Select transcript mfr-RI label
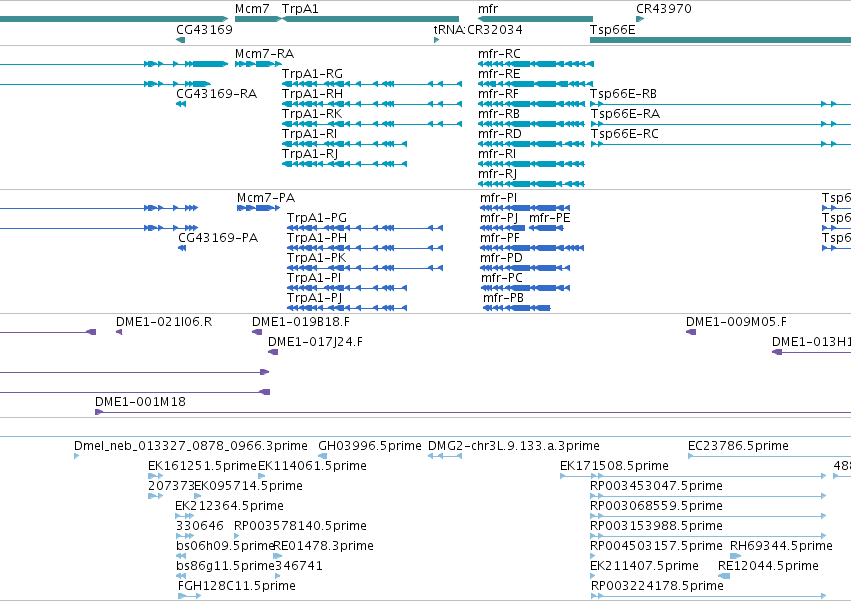The width and height of the screenshot is (851, 601). point(497,154)
